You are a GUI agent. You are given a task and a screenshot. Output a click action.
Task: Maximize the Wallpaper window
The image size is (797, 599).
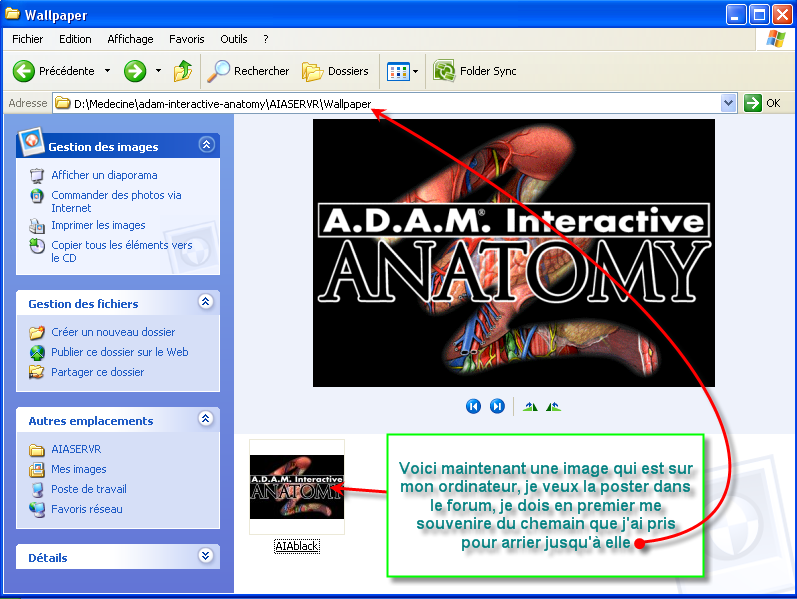coord(759,15)
